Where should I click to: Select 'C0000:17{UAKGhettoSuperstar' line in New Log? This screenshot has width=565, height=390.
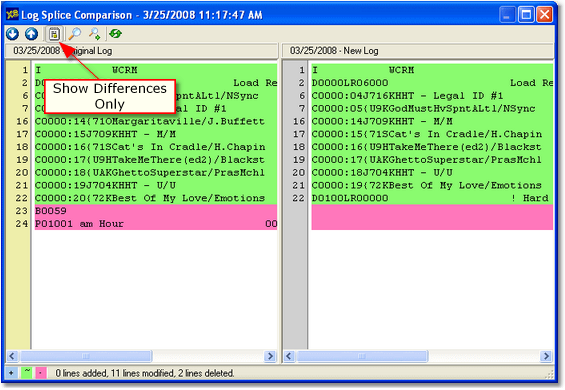432,160
